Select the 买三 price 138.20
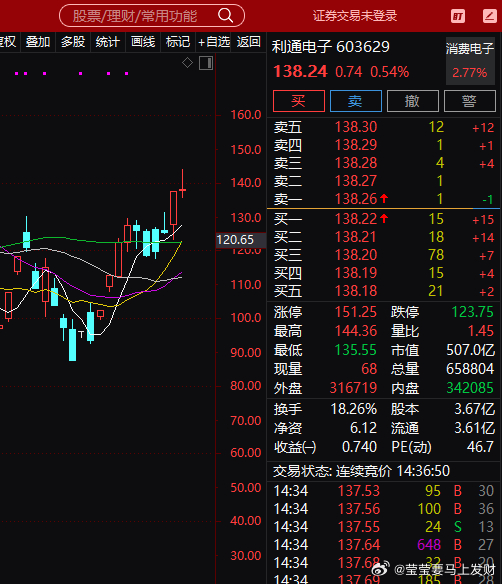 [356, 255]
